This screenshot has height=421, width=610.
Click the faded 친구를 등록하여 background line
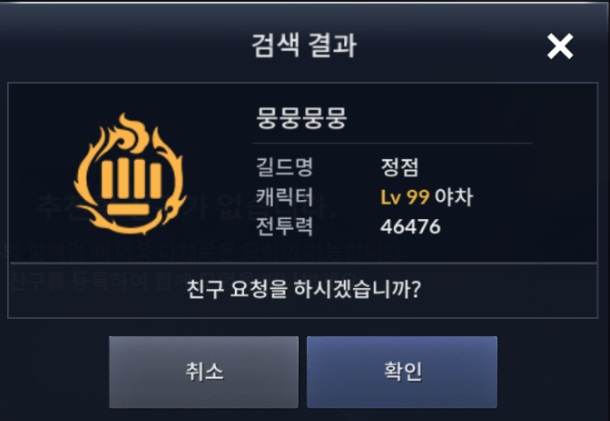point(78,281)
